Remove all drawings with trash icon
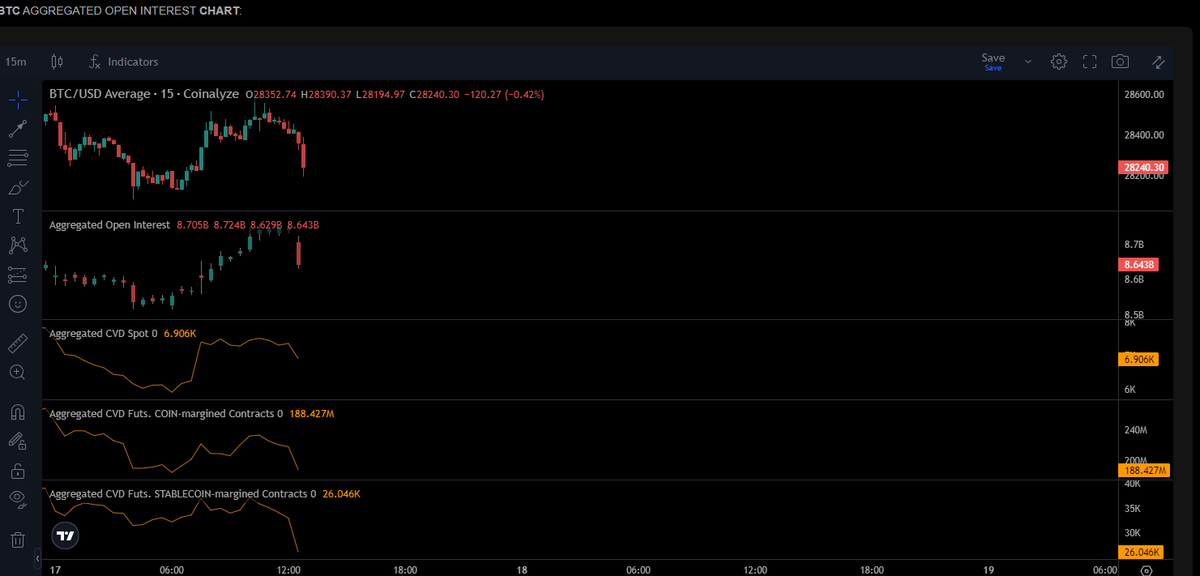Screen dimensions: 1200x576 click(18, 540)
